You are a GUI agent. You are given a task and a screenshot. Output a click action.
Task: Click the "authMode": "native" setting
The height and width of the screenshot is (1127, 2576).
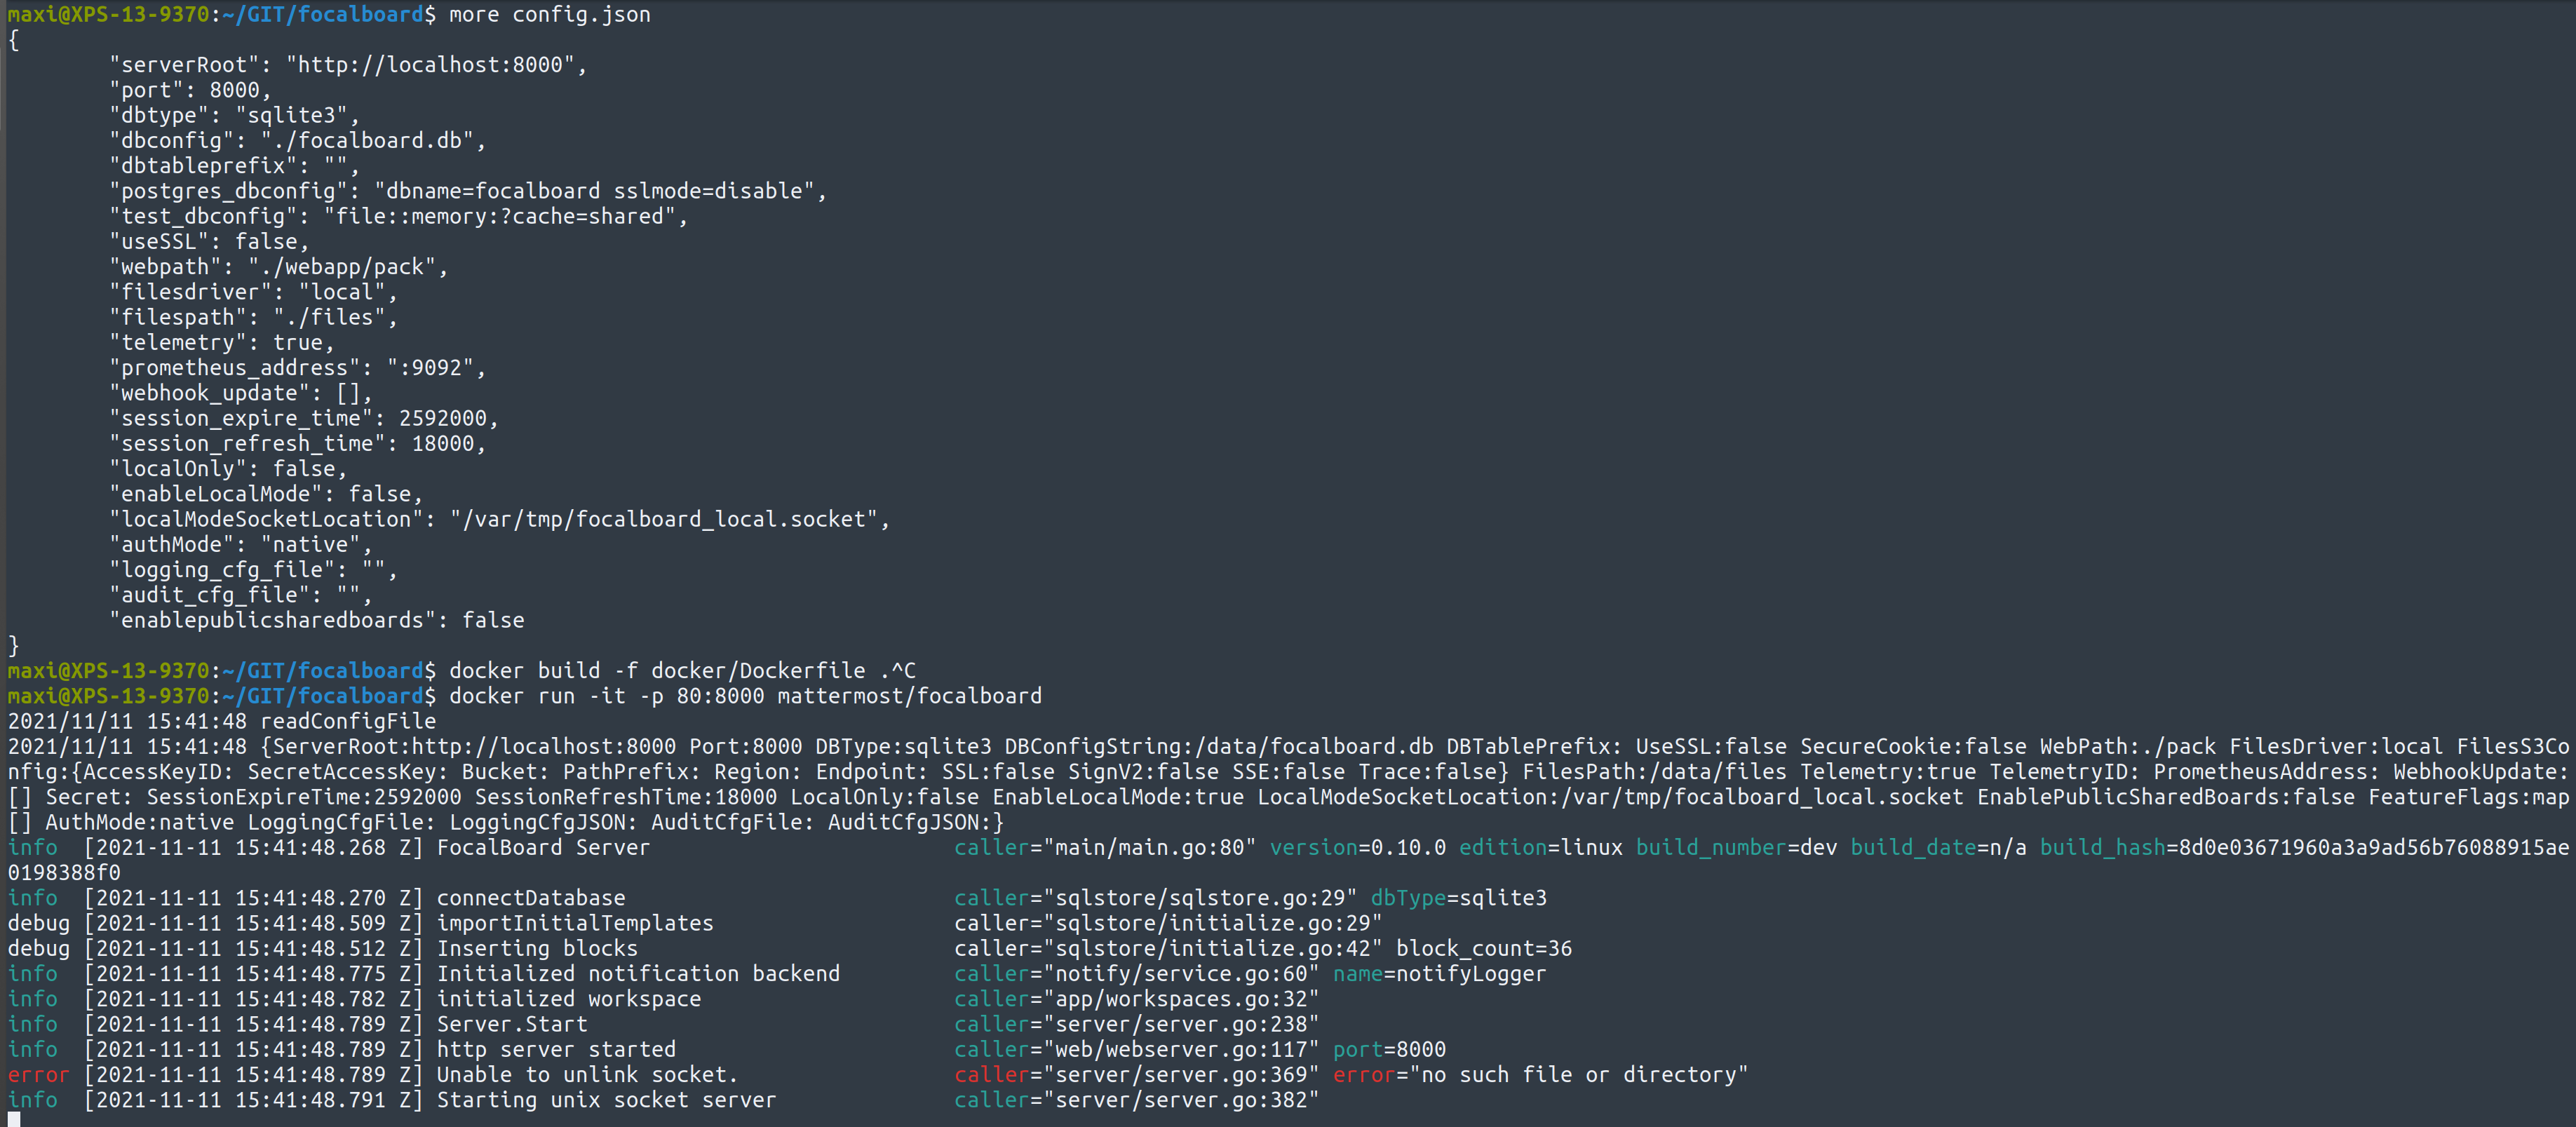[x=240, y=543]
